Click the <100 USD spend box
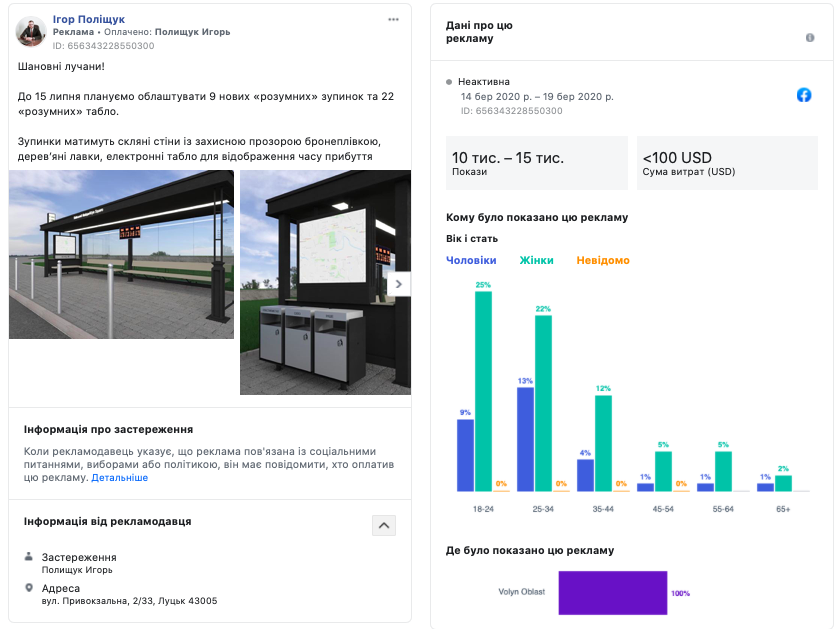 [x=727, y=163]
